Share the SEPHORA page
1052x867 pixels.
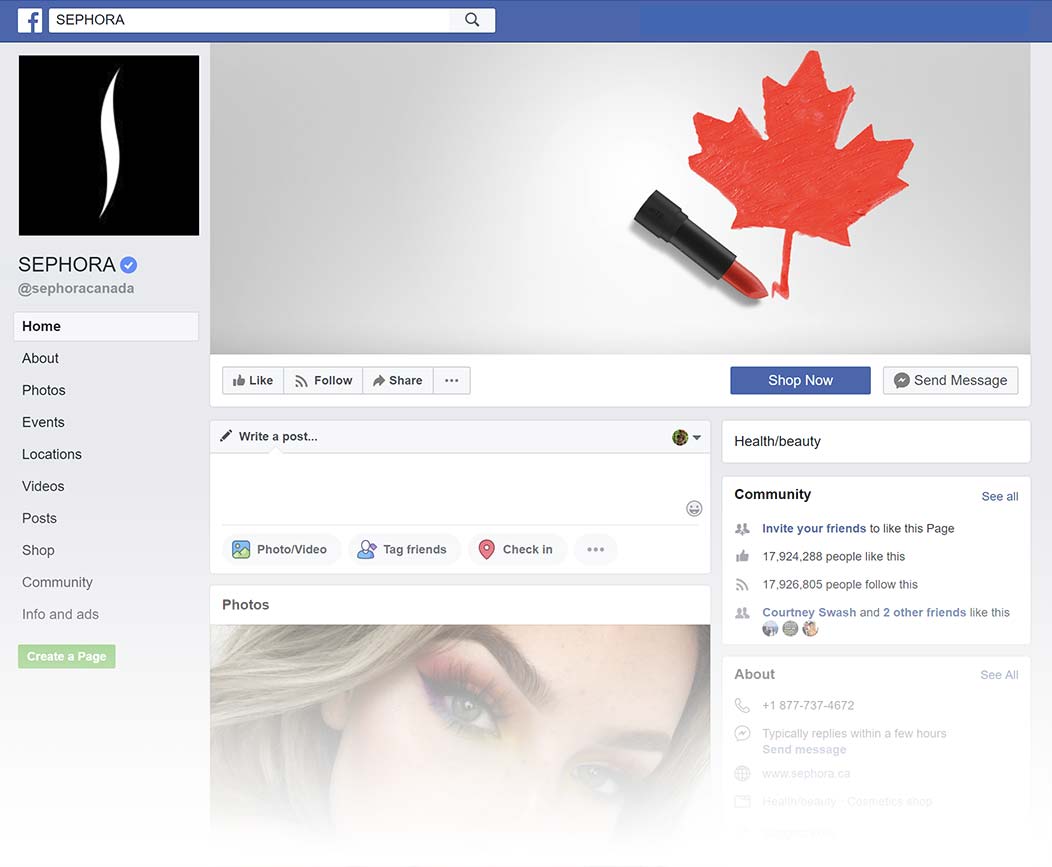tap(398, 380)
